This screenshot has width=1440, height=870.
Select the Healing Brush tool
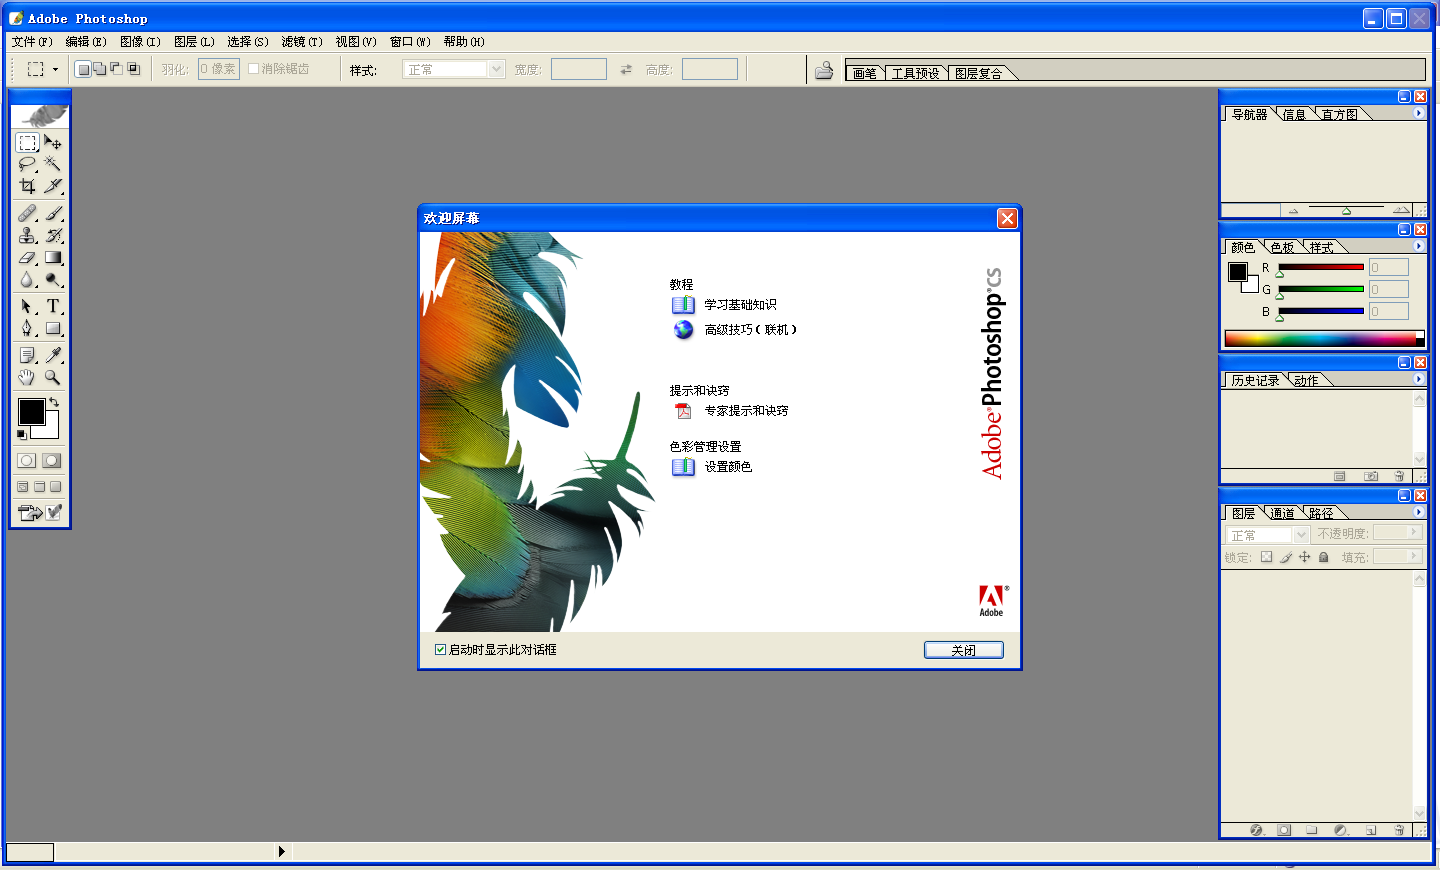click(x=27, y=213)
